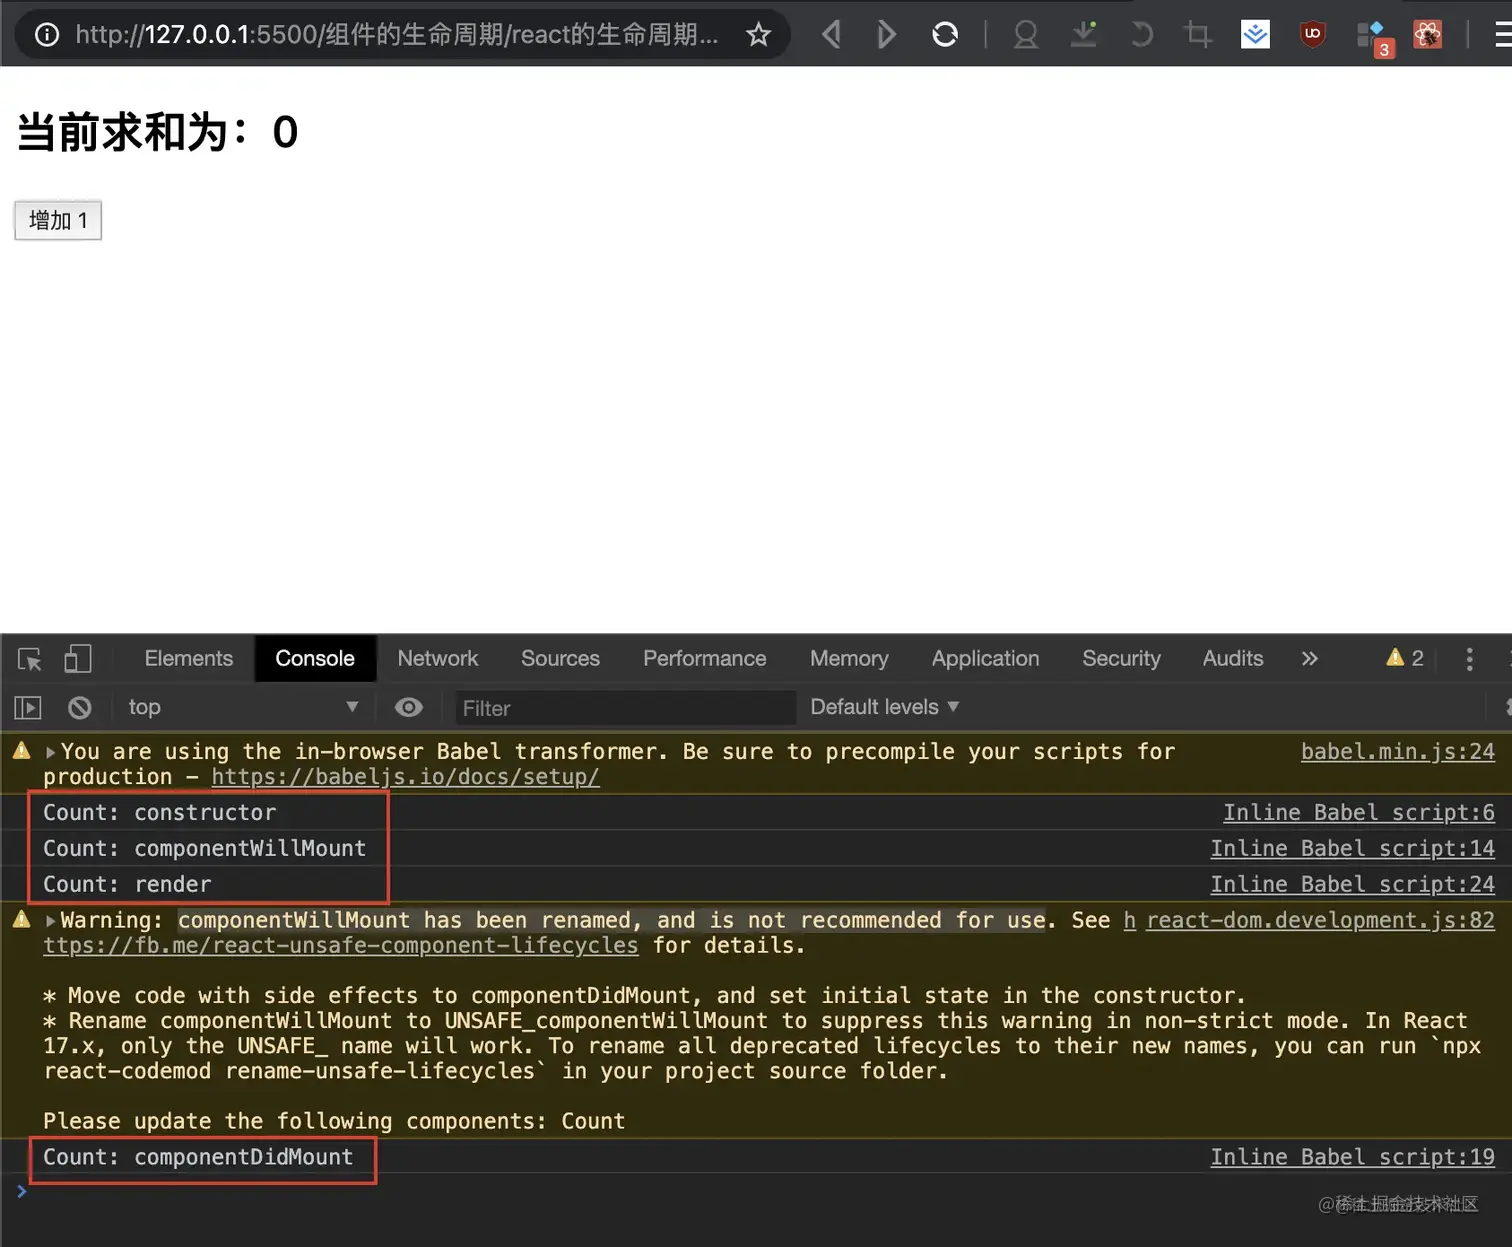Go forward to the next page
The height and width of the screenshot is (1247, 1512).
click(x=886, y=35)
